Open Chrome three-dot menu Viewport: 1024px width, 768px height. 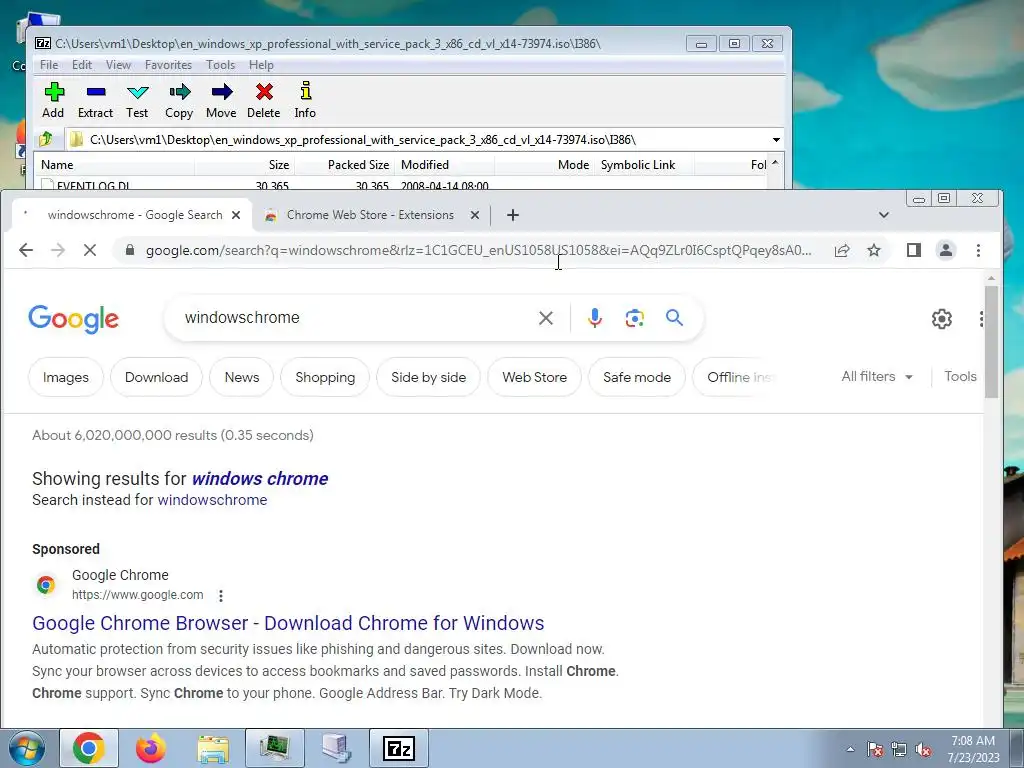pos(978,250)
